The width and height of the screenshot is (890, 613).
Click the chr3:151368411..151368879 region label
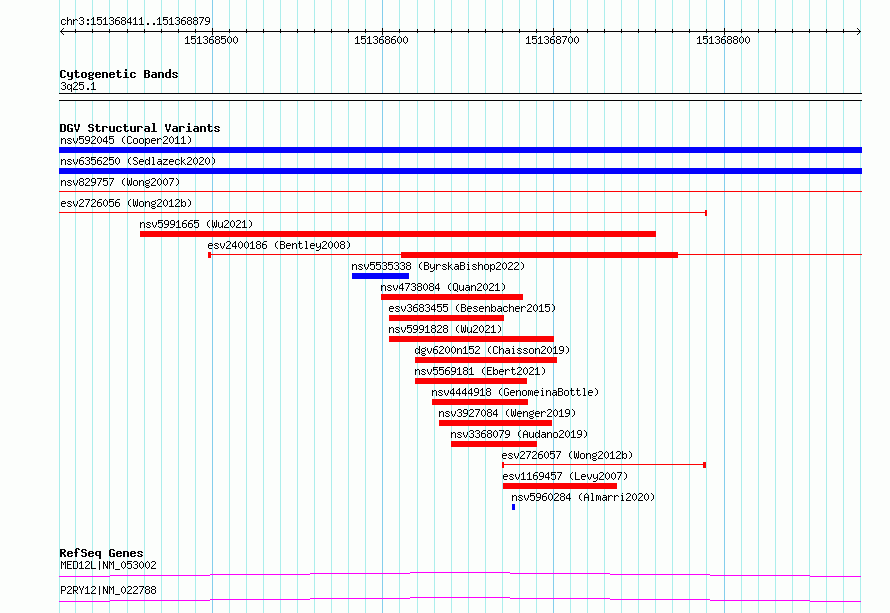point(135,22)
